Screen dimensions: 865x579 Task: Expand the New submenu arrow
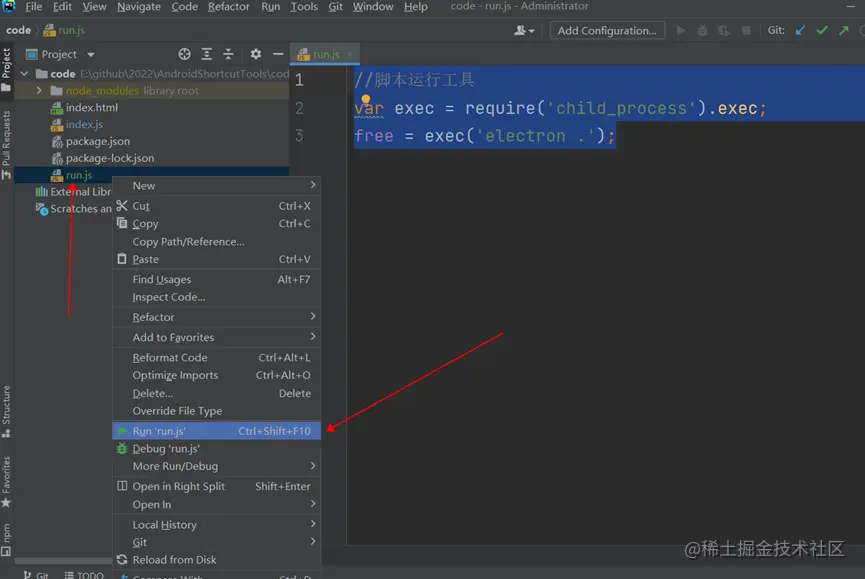point(313,185)
